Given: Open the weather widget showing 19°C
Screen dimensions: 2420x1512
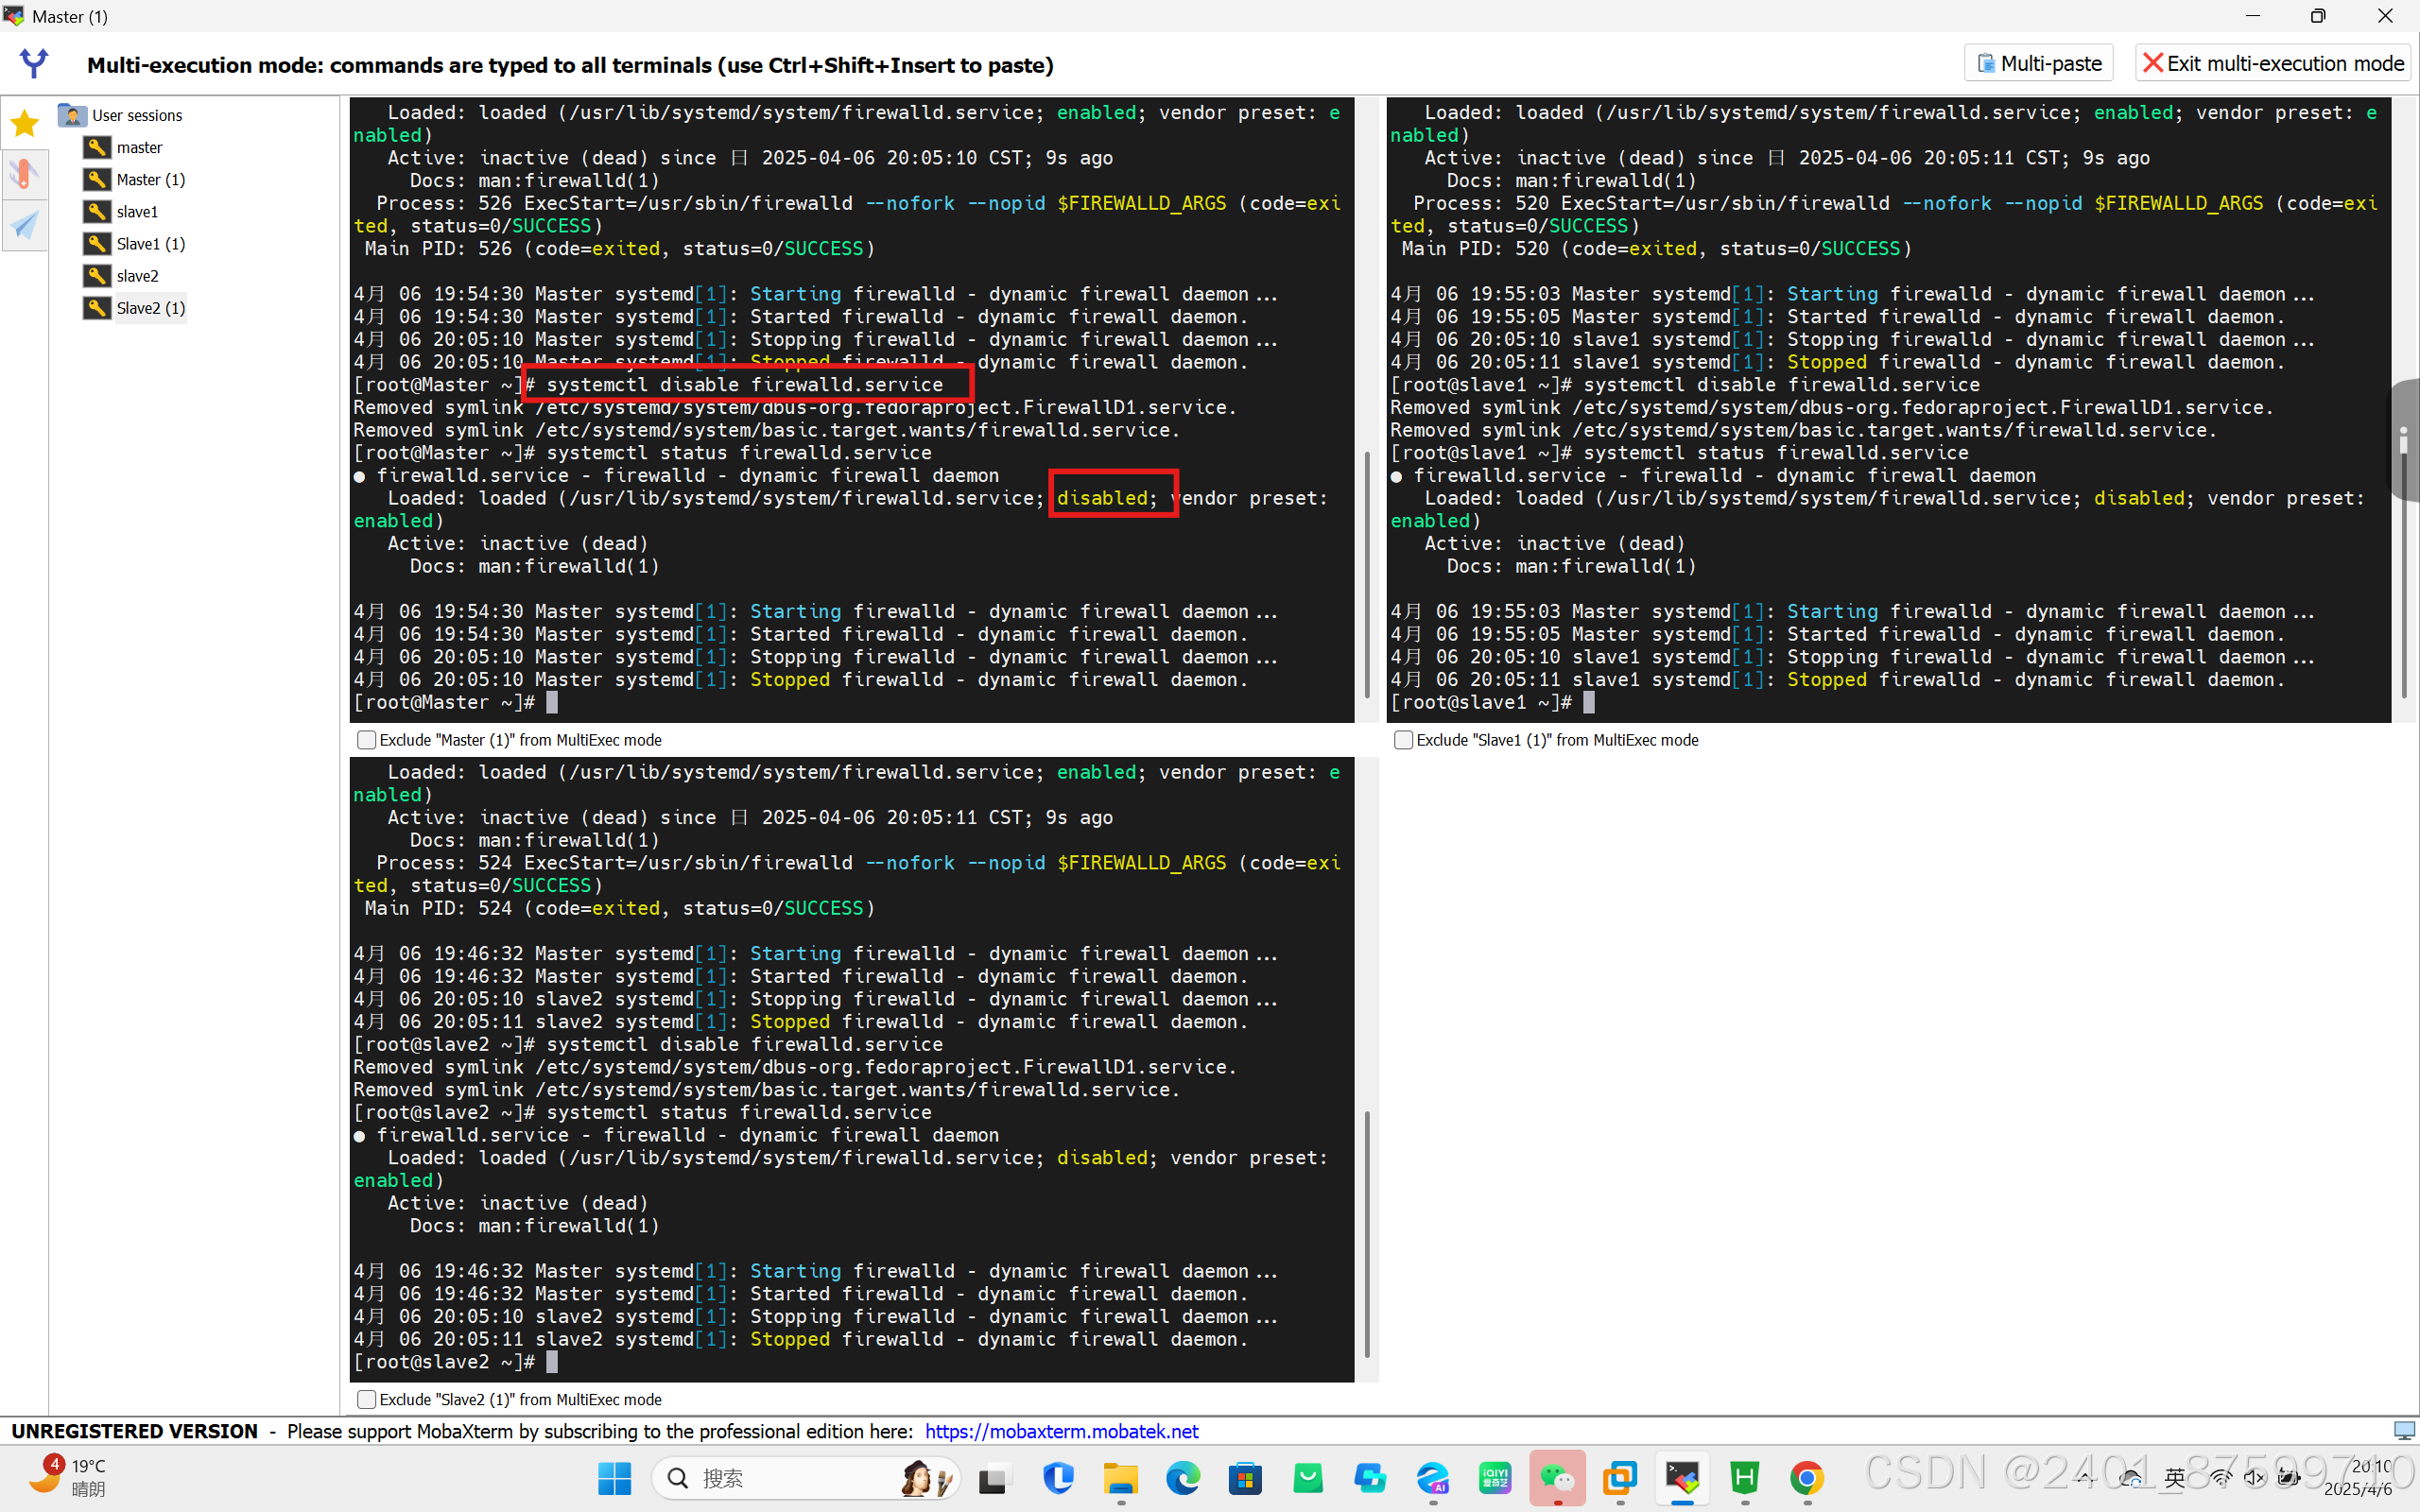Looking at the screenshot, I should 68,1477.
